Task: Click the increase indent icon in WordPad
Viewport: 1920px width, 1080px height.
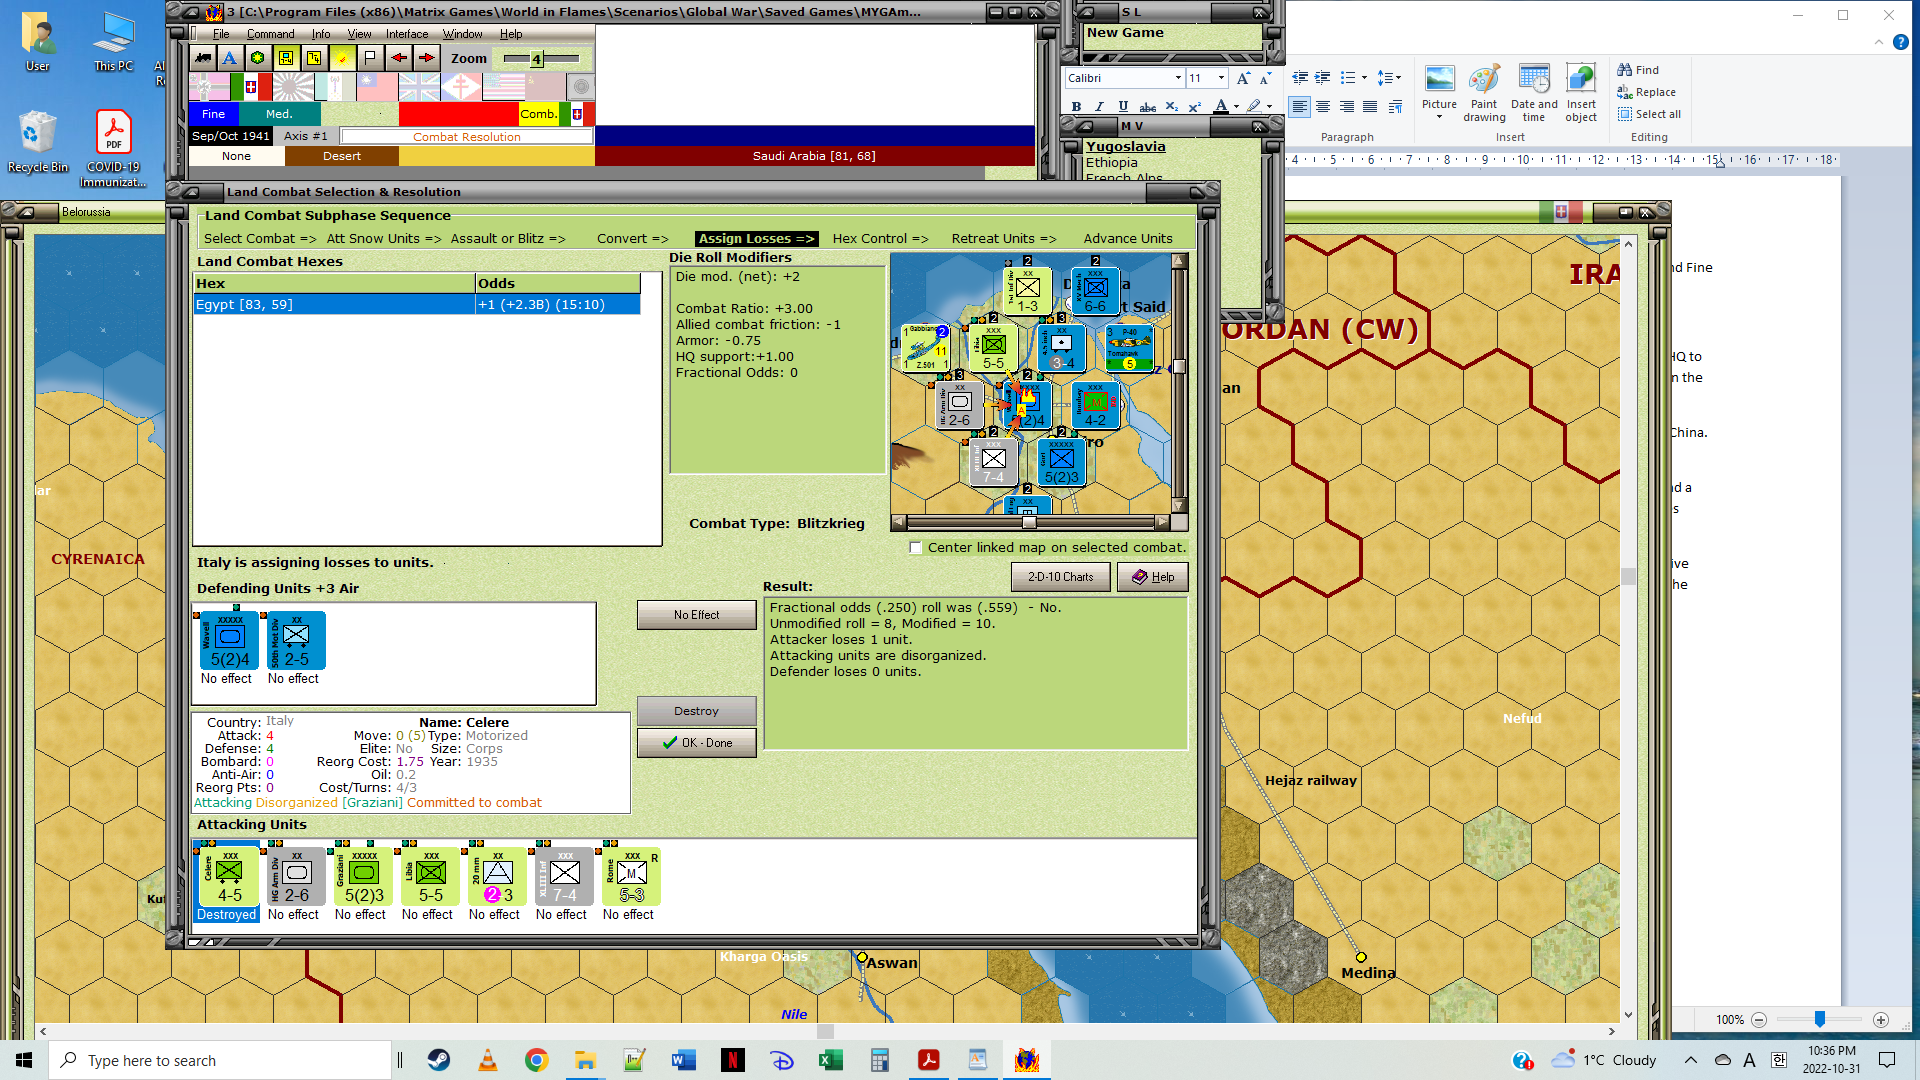Action: point(1323,77)
